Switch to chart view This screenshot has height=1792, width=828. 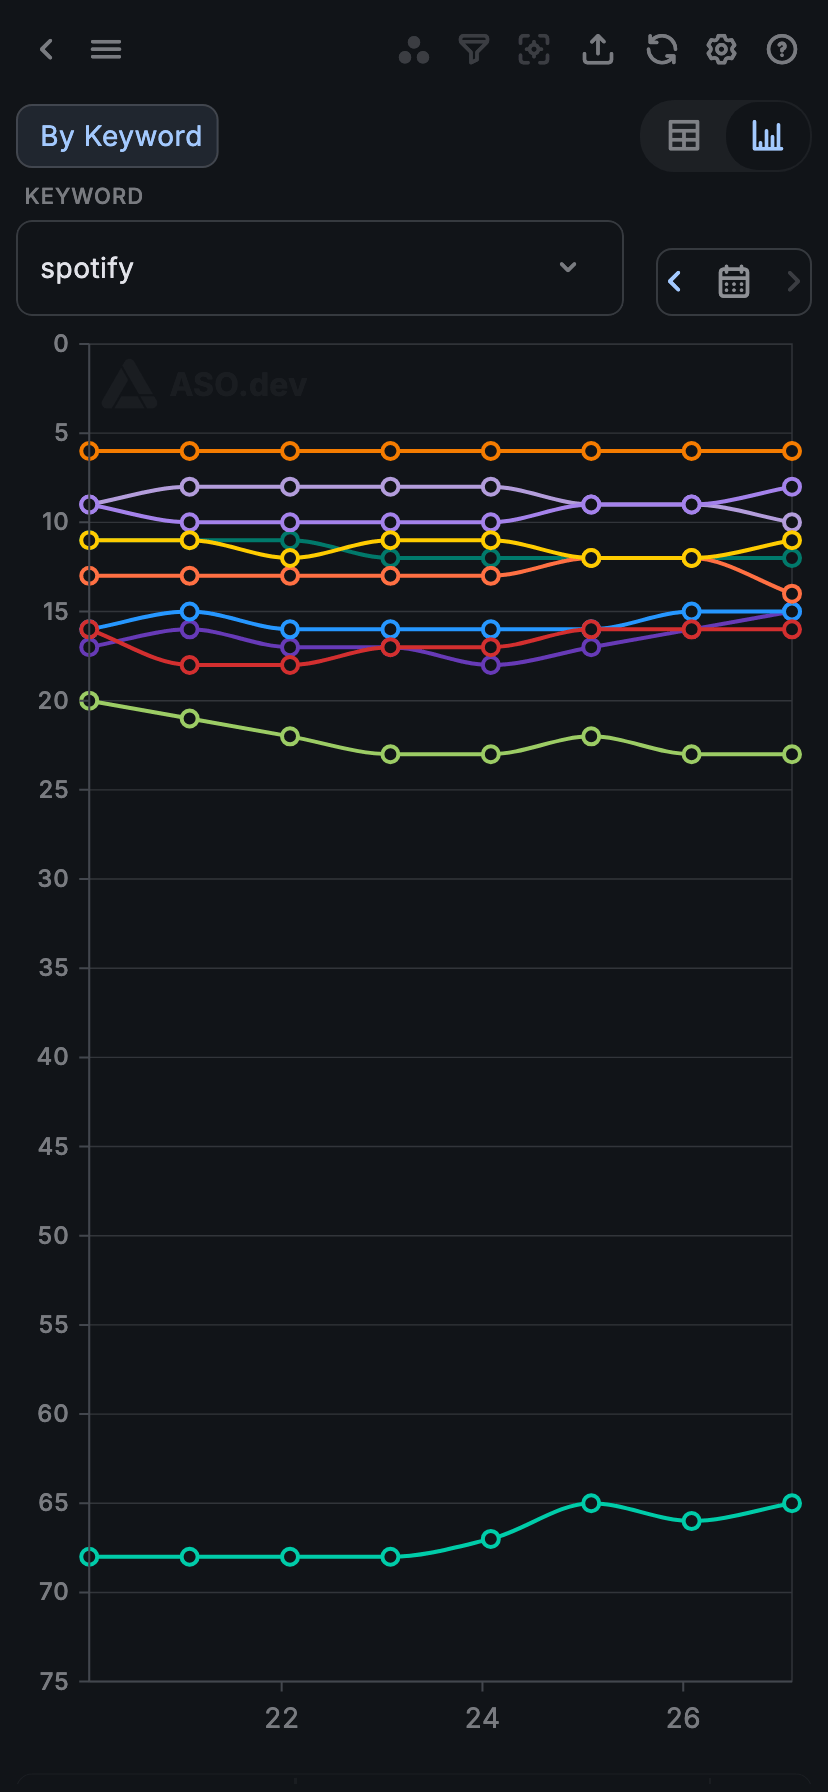[767, 136]
